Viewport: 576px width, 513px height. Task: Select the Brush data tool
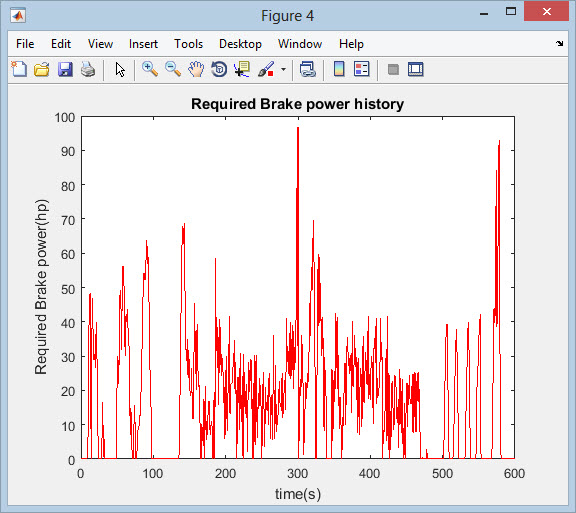266,69
